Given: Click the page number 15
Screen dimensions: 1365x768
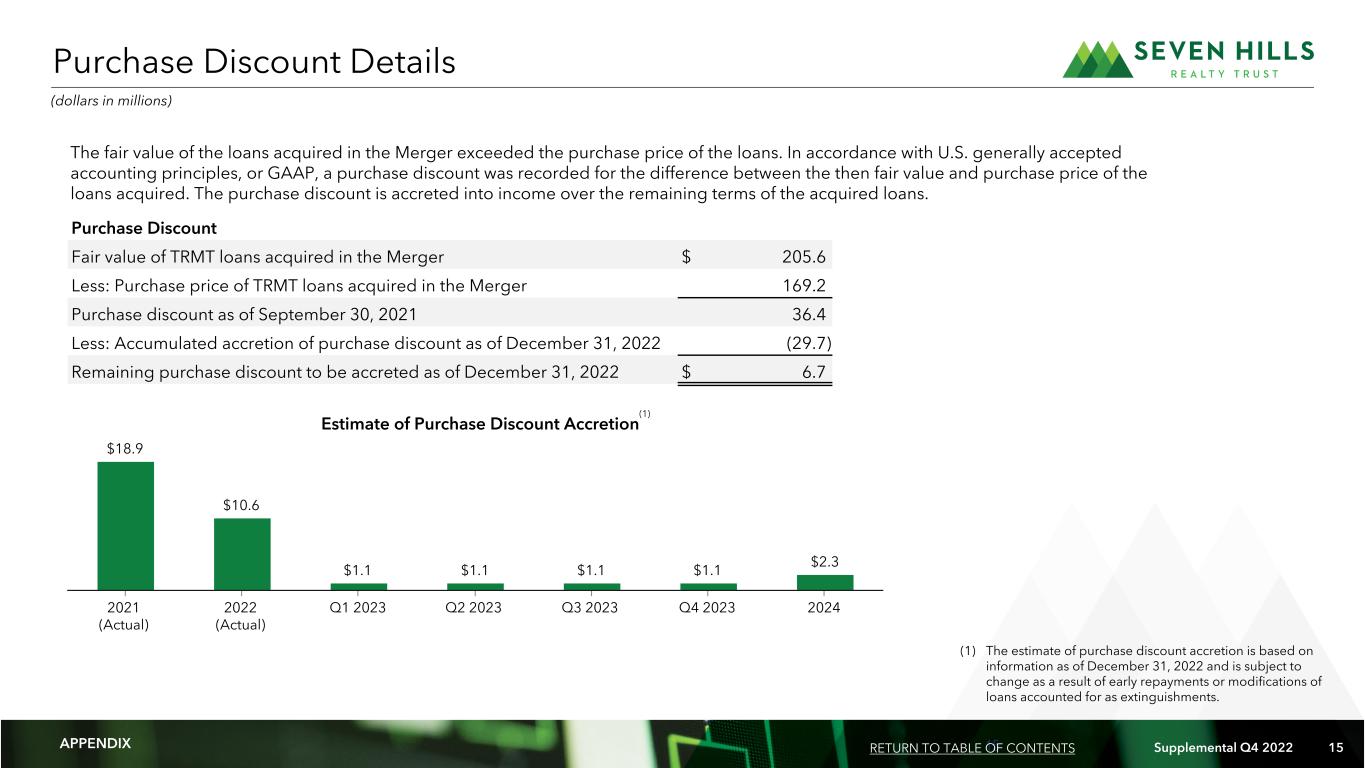Looking at the screenshot, I should [1336, 748].
